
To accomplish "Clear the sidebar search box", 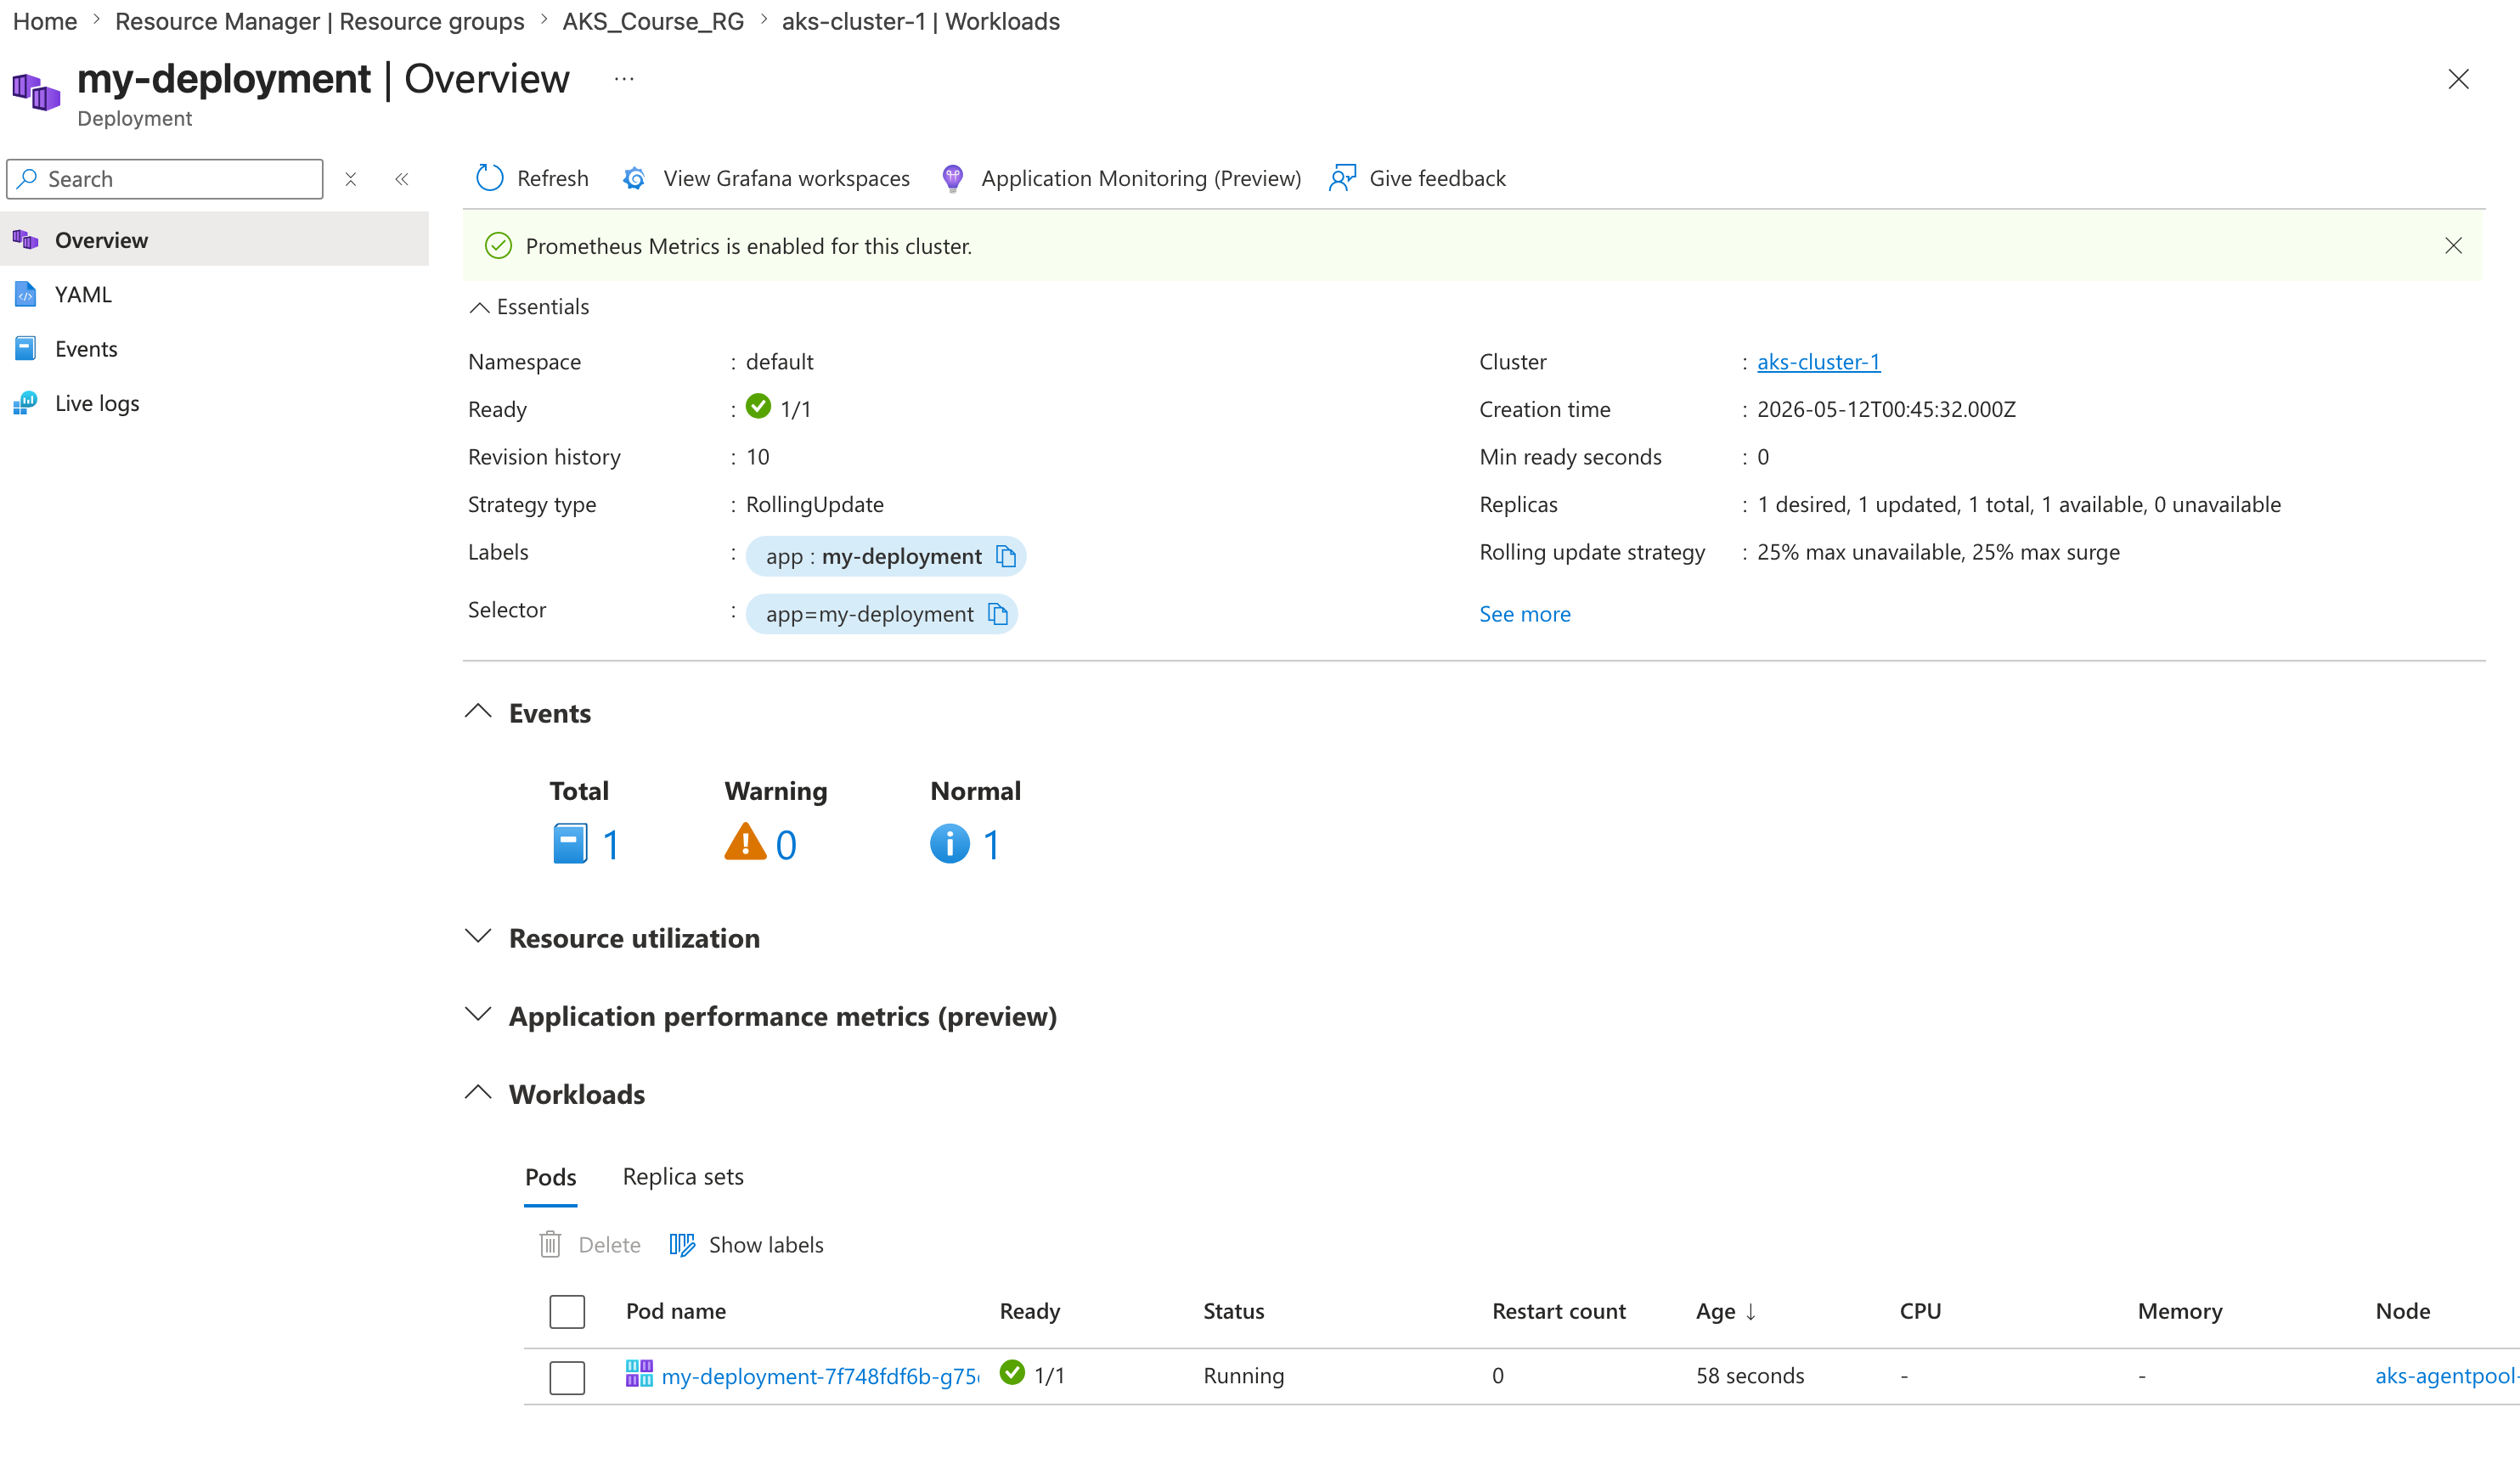I will [351, 179].
